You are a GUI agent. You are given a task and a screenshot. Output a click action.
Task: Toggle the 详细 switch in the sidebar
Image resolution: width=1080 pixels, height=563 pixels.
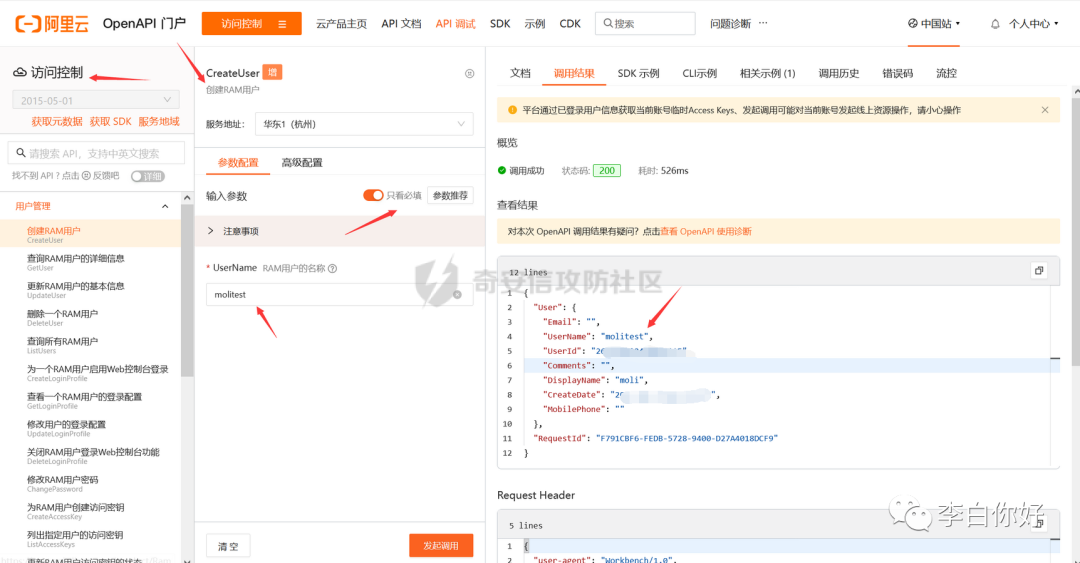point(147,176)
